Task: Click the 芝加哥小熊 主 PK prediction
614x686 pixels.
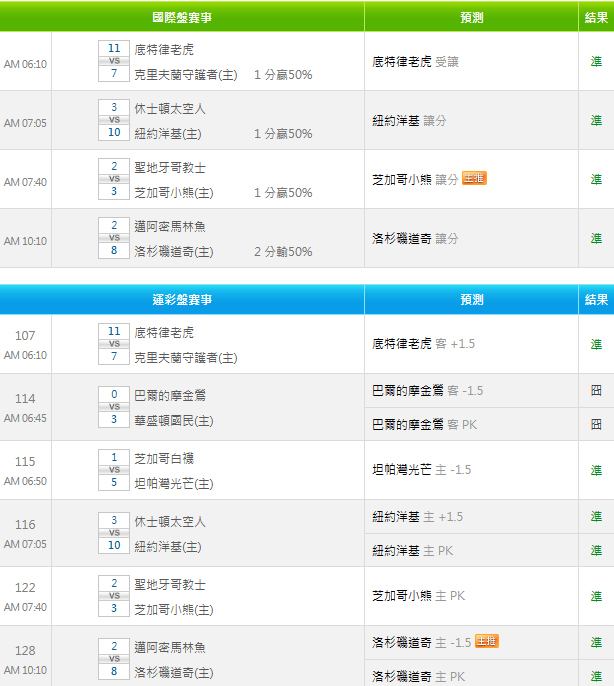Action: click(x=418, y=596)
